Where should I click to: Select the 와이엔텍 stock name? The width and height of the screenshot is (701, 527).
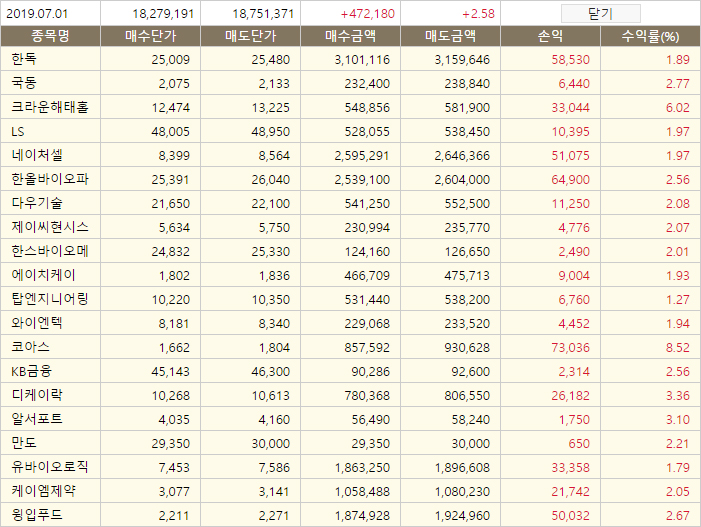(37, 323)
